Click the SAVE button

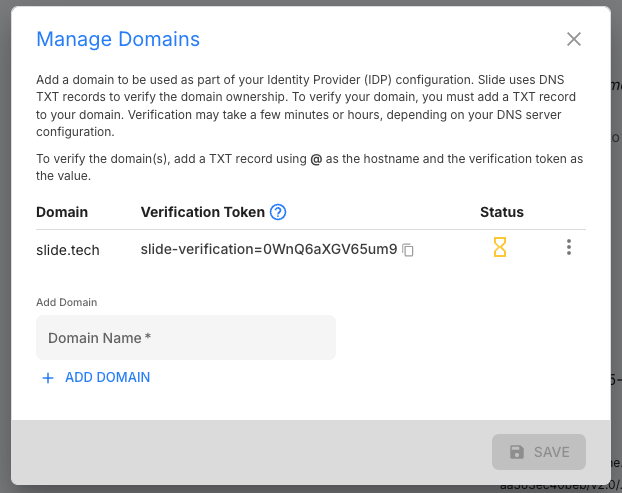[539, 452]
